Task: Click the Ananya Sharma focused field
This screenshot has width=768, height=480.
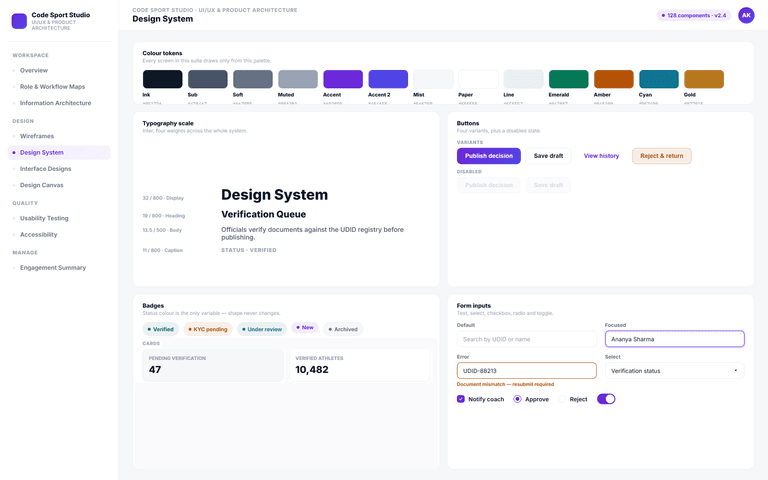Action: tap(674, 339)
